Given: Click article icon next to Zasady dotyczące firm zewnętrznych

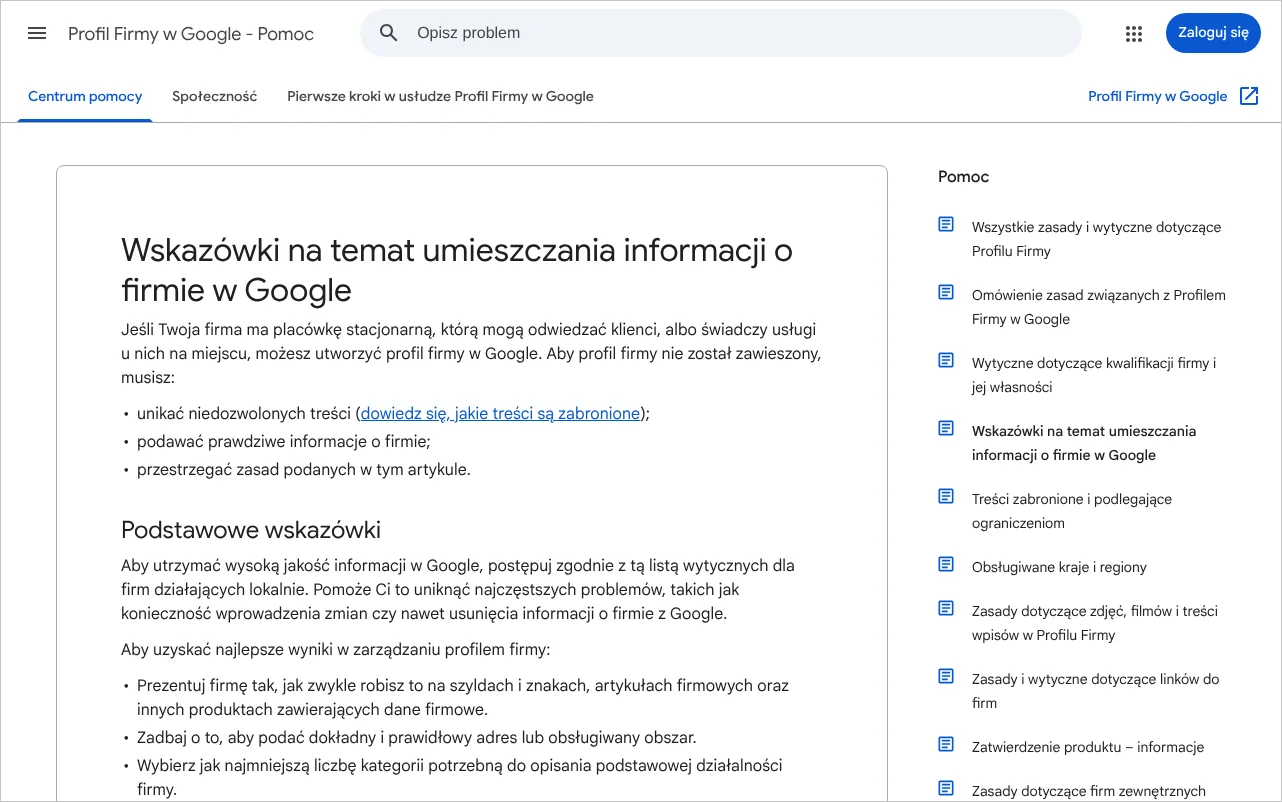Looking at the screenshot, I should click(x=946, y=788).
